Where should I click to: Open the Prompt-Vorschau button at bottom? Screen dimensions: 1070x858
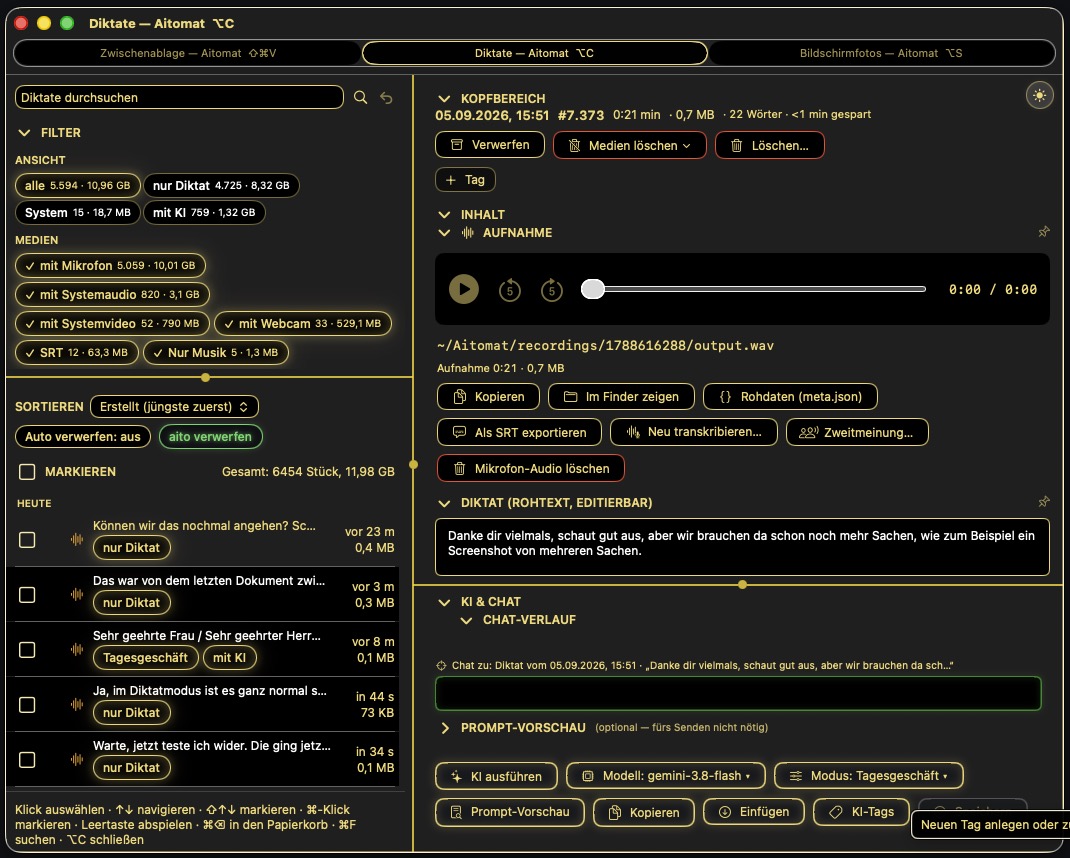[x=510, y=812]
